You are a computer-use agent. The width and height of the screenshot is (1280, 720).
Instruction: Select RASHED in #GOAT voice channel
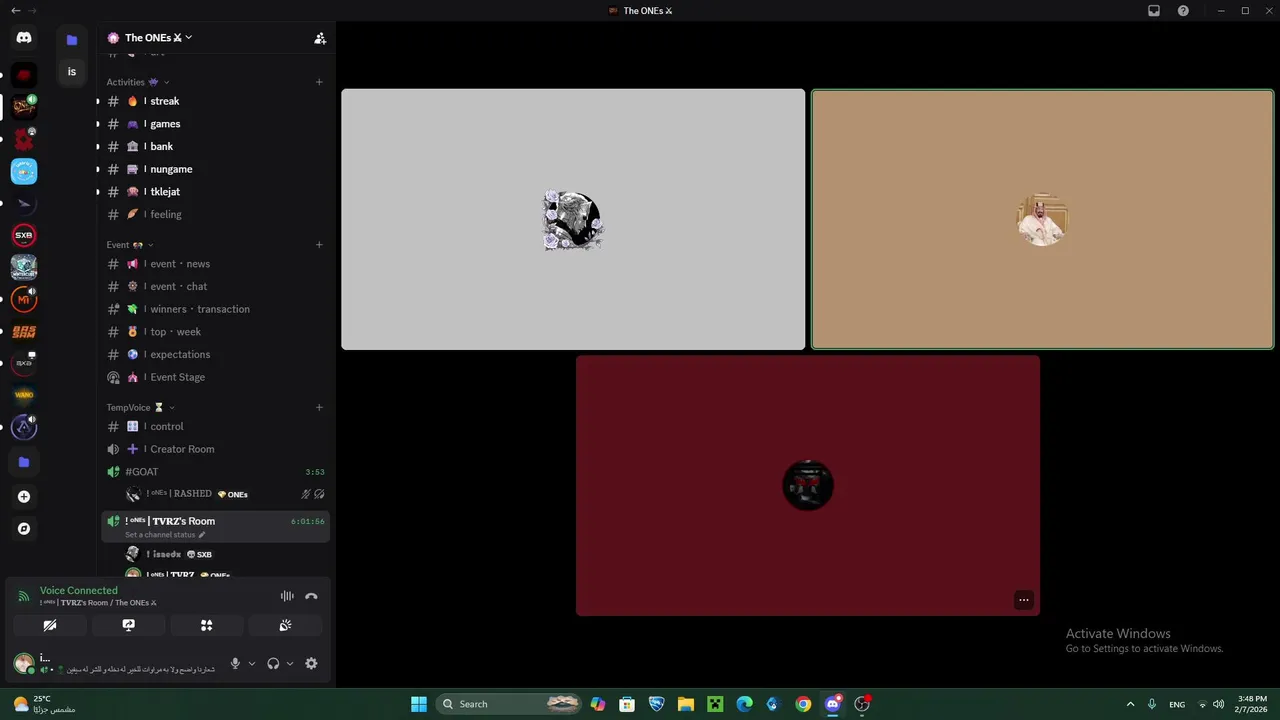click(225, 494)
